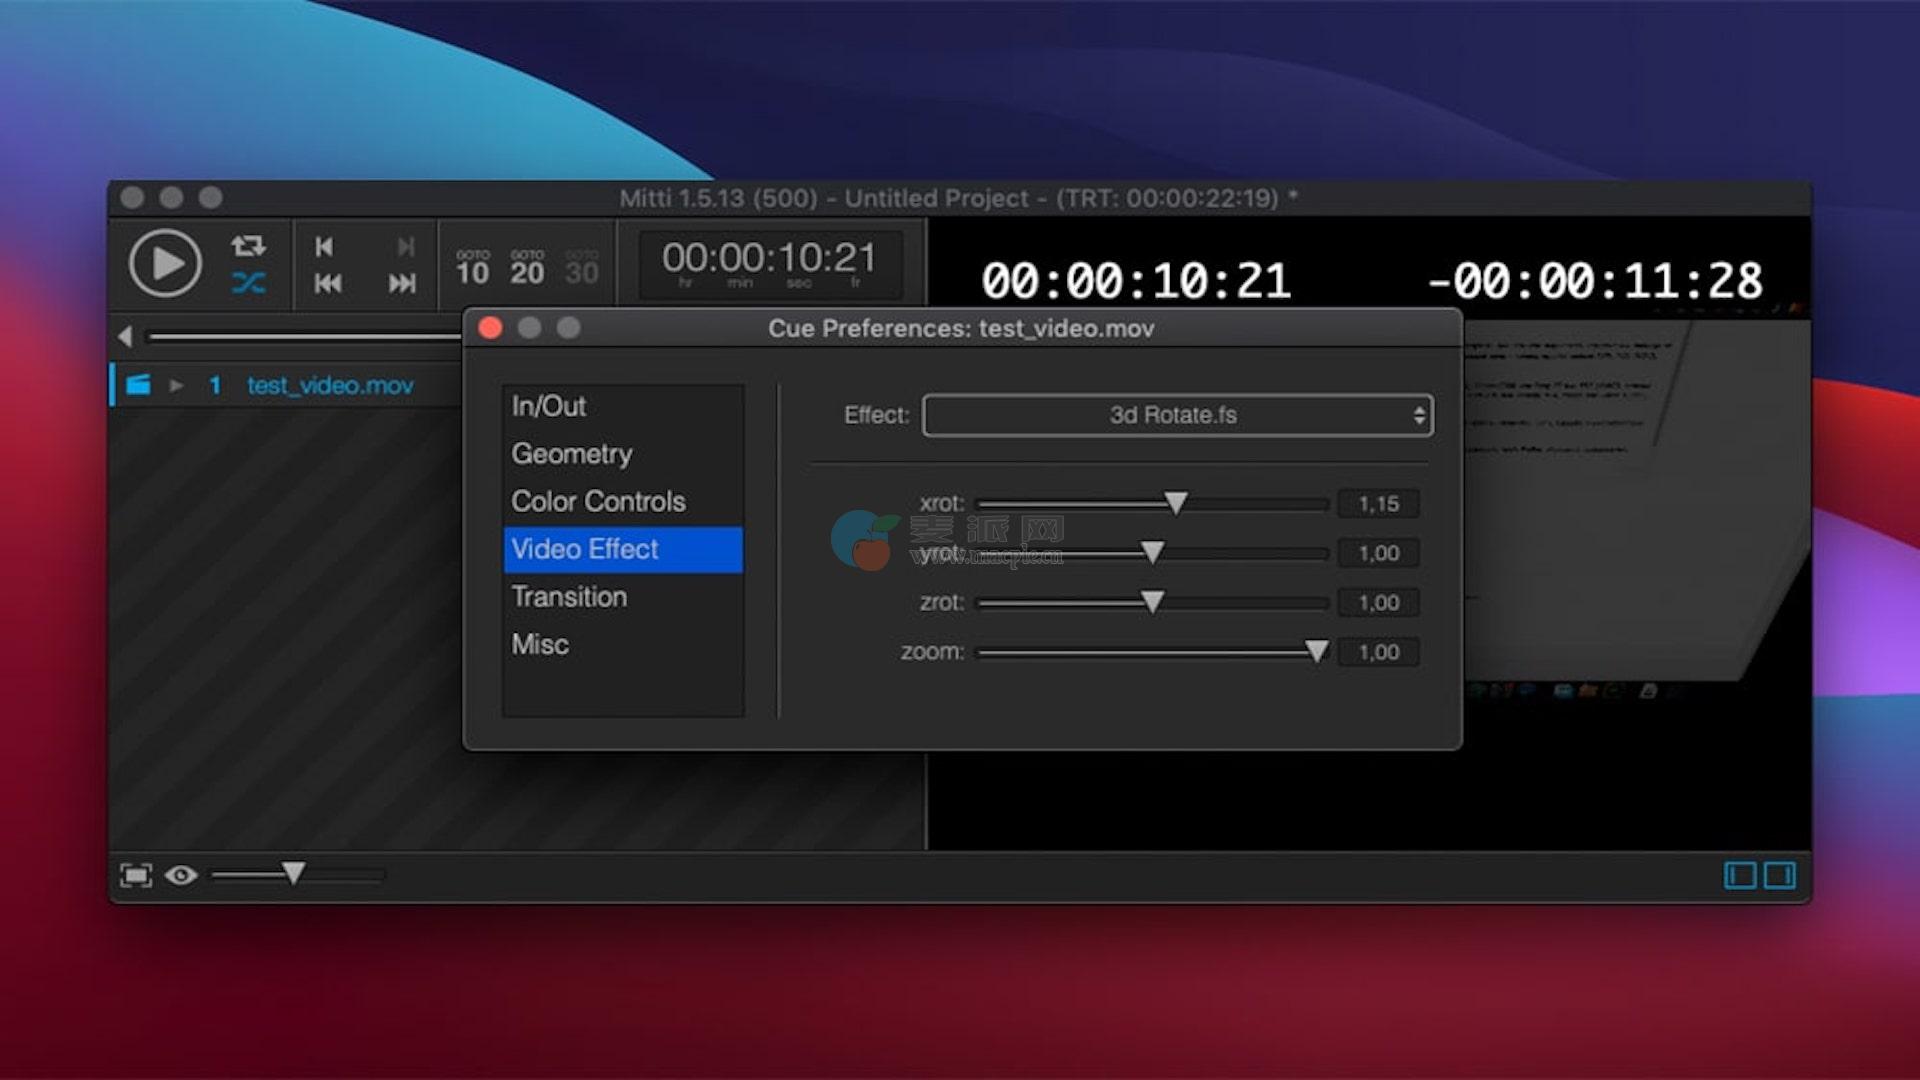Click the zoom value field 1,00
This screenshot has height=1080, width=1920.
[1378, 652]
